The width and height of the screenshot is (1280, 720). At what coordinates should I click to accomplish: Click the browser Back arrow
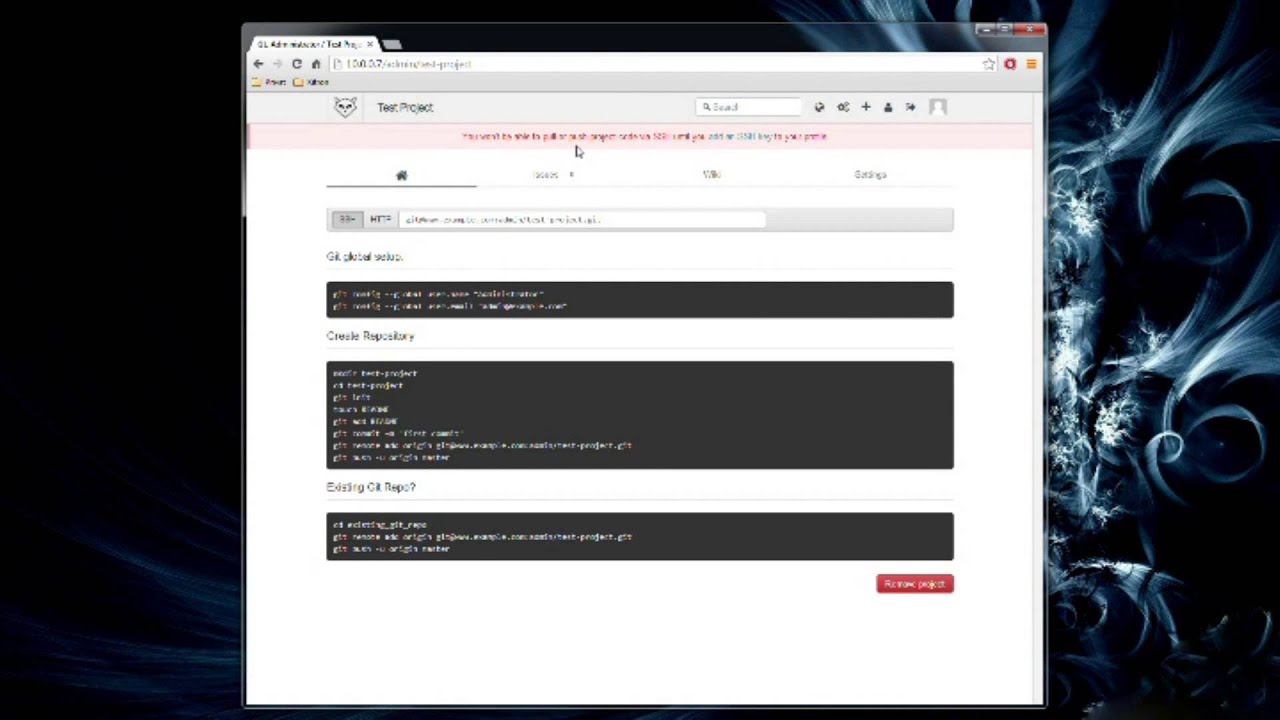(258, 64)
